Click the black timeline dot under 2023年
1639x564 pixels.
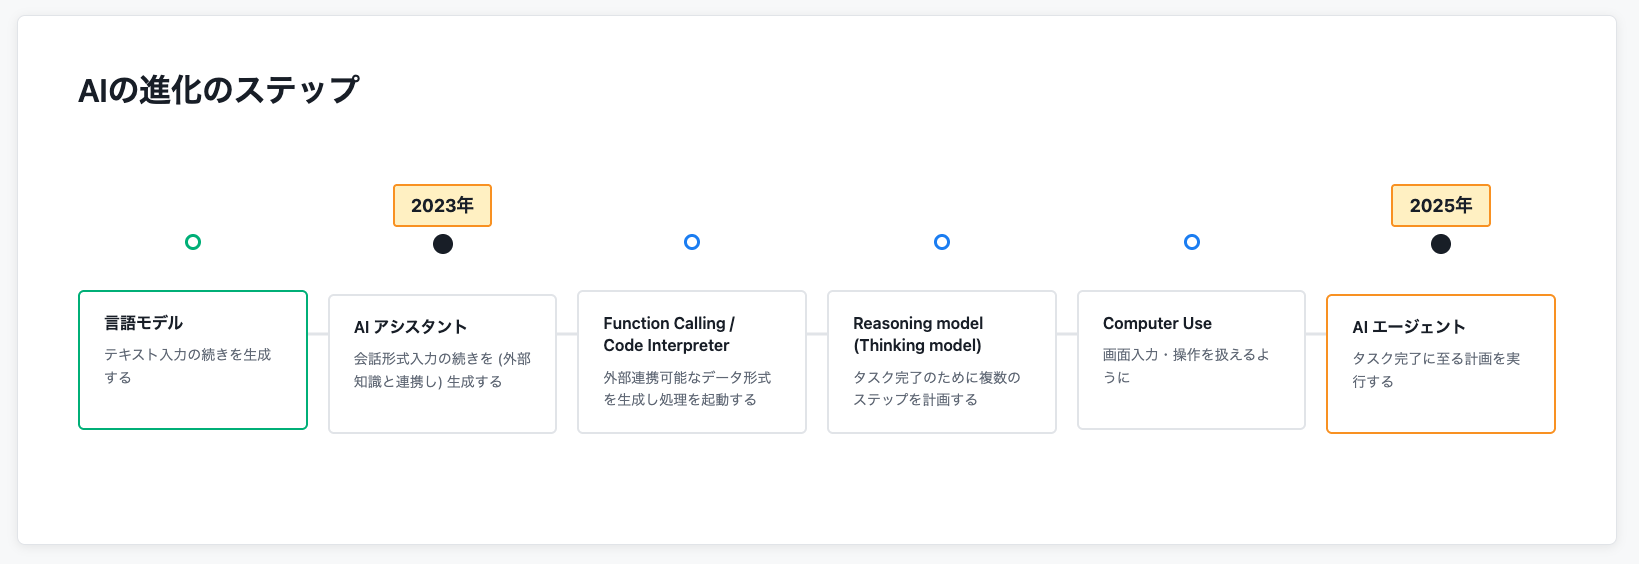click(x=443, y=244)
